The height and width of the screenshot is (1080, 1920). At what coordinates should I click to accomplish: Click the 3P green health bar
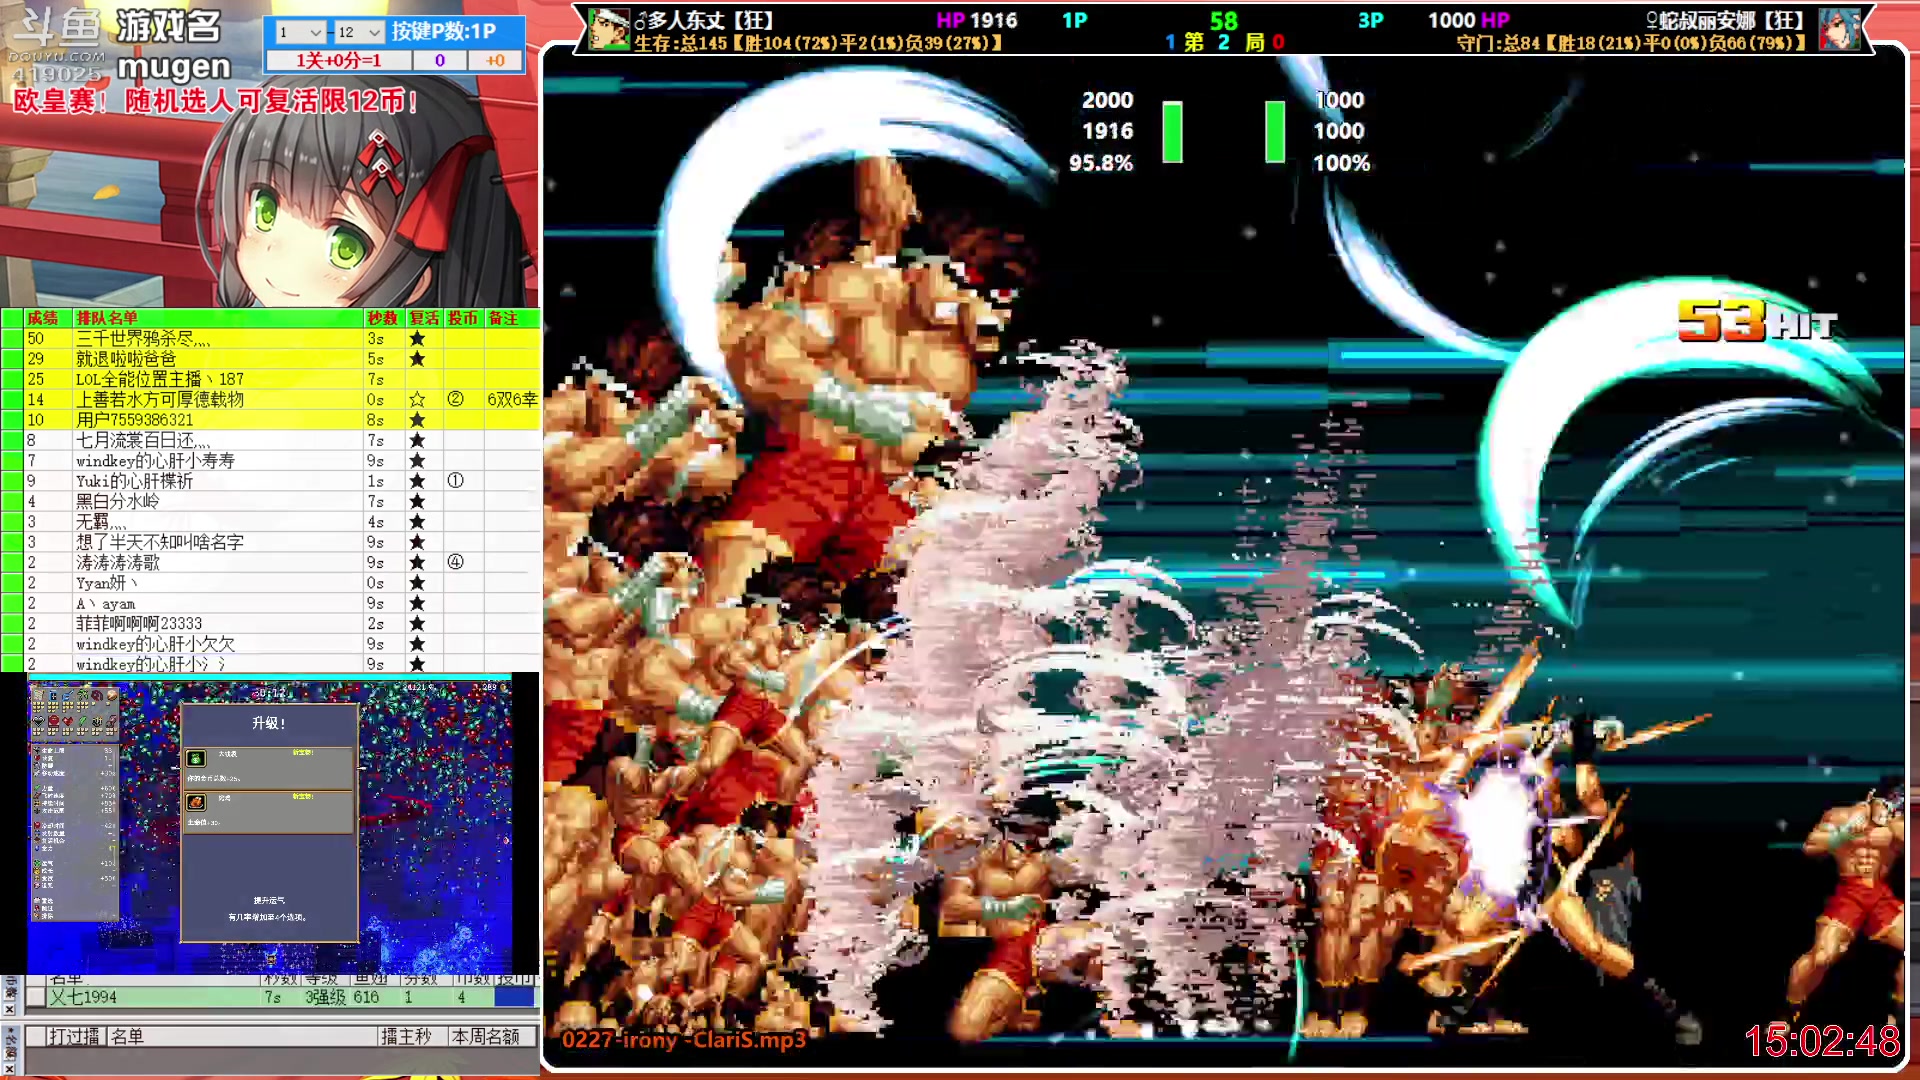point(1275,131)
